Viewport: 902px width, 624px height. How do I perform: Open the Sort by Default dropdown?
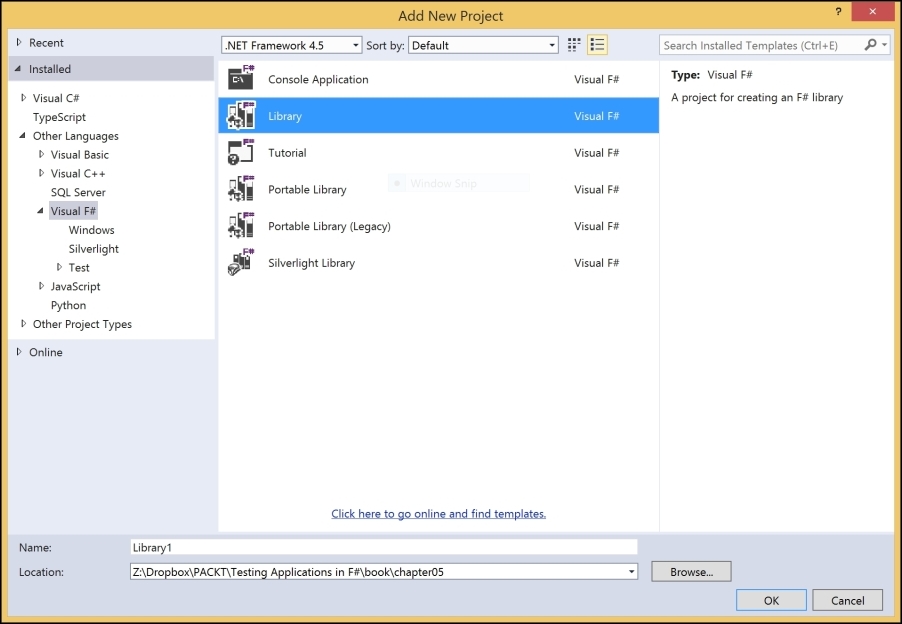coord(551,44)
